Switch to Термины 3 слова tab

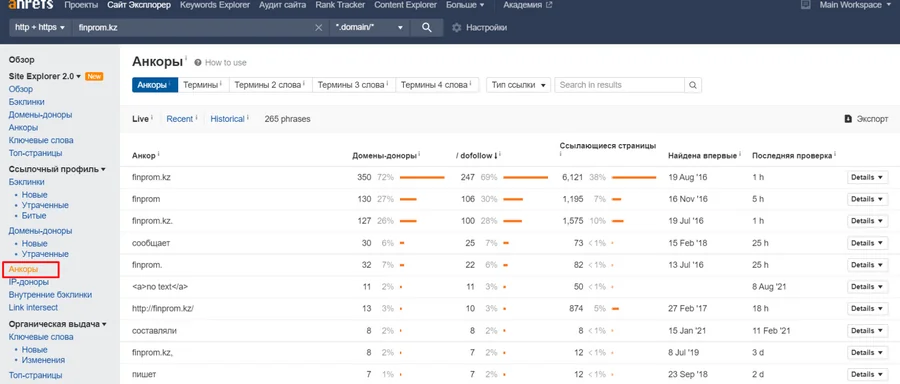click(x=354, y=85)
